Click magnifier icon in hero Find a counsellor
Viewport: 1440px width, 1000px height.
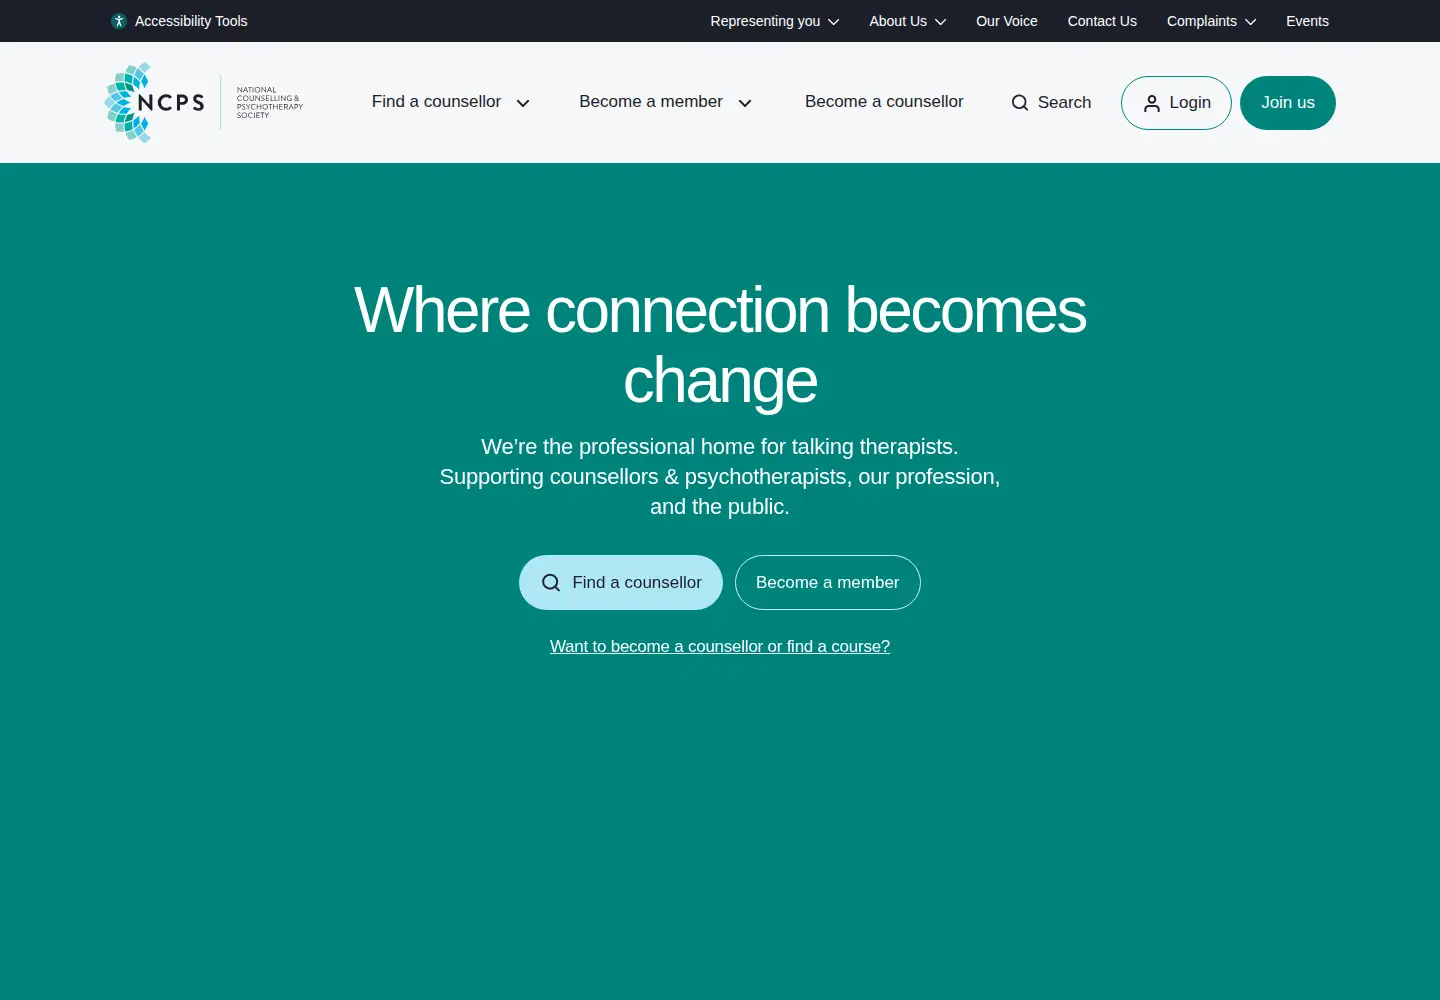(x=551, y=583)
